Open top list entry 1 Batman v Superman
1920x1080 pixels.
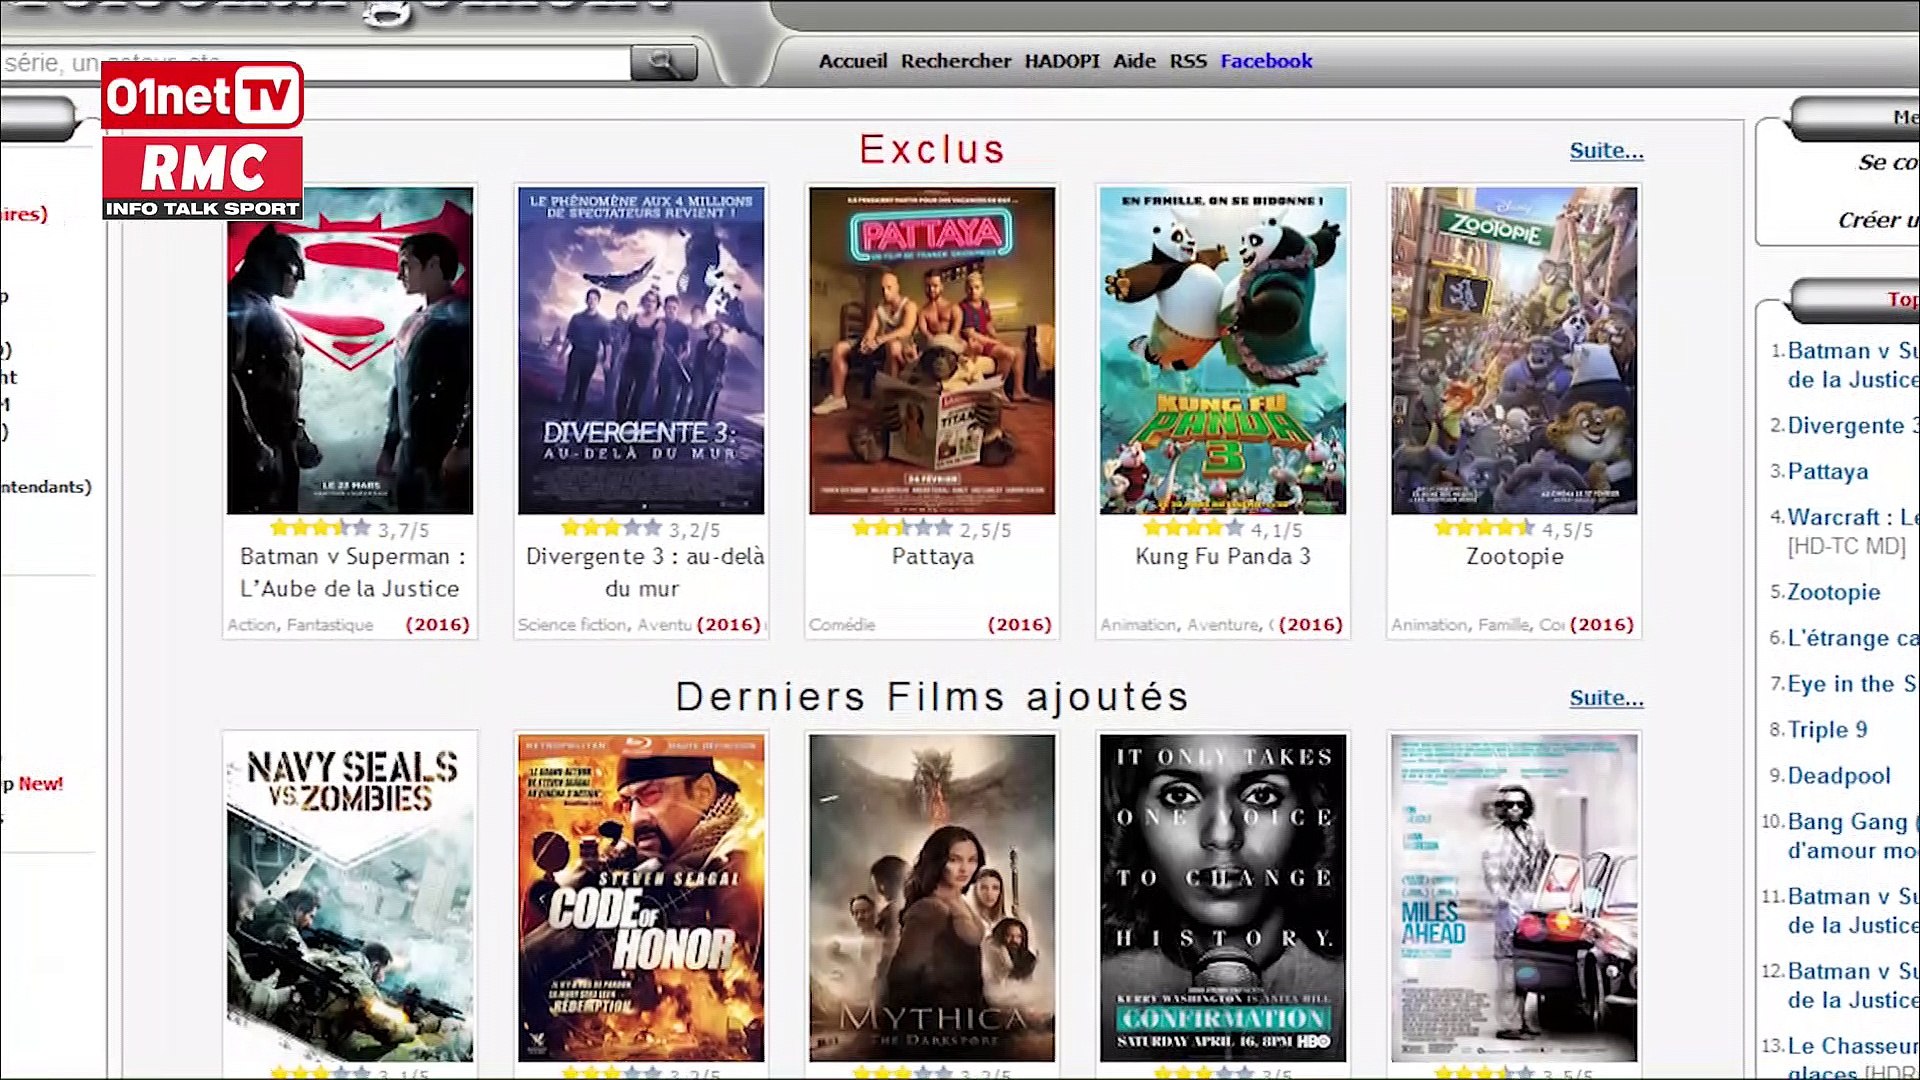1853,365
